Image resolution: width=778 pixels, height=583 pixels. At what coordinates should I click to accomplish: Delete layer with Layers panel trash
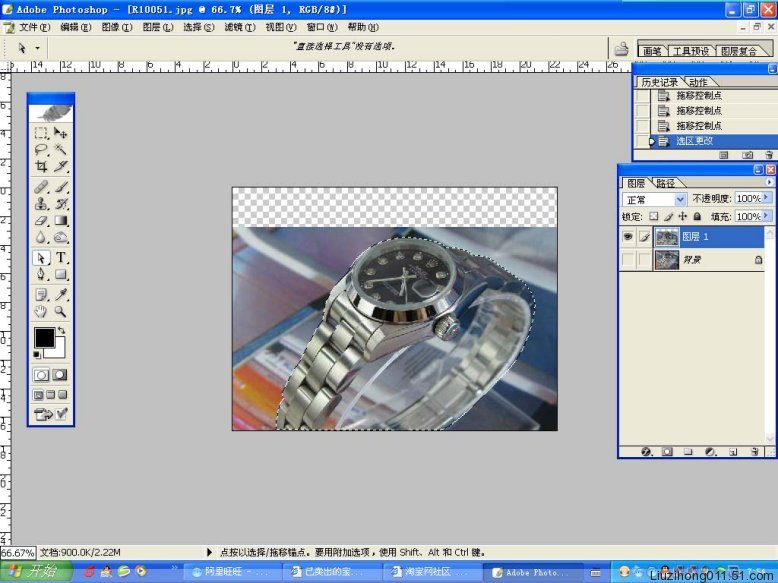755,452
